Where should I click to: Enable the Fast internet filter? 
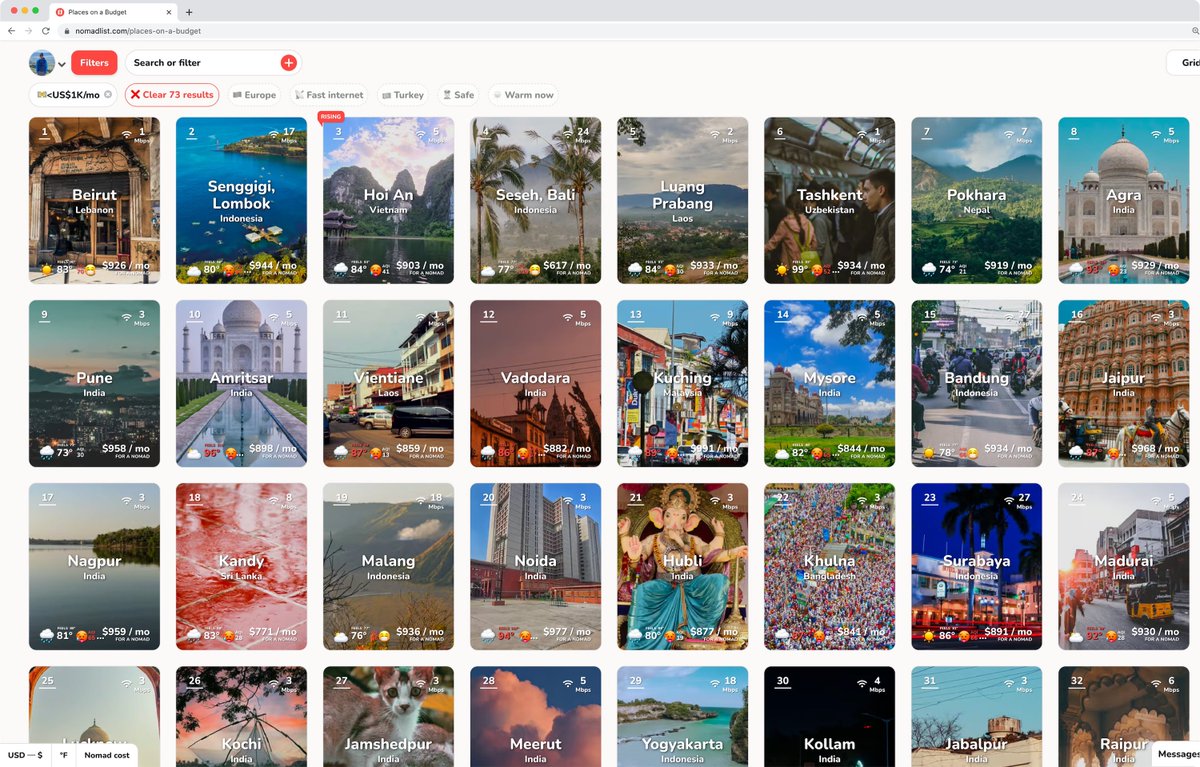329,95
